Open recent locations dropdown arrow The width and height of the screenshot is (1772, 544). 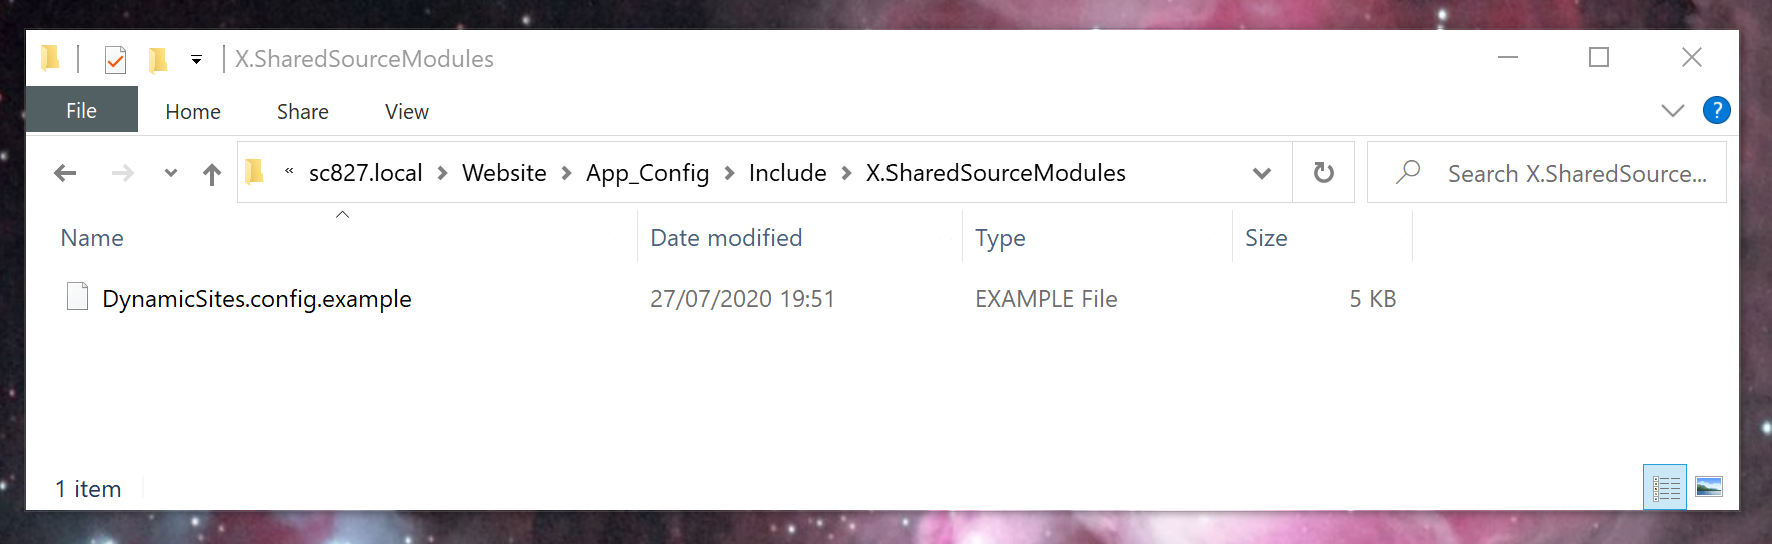[x=171, y=173]
